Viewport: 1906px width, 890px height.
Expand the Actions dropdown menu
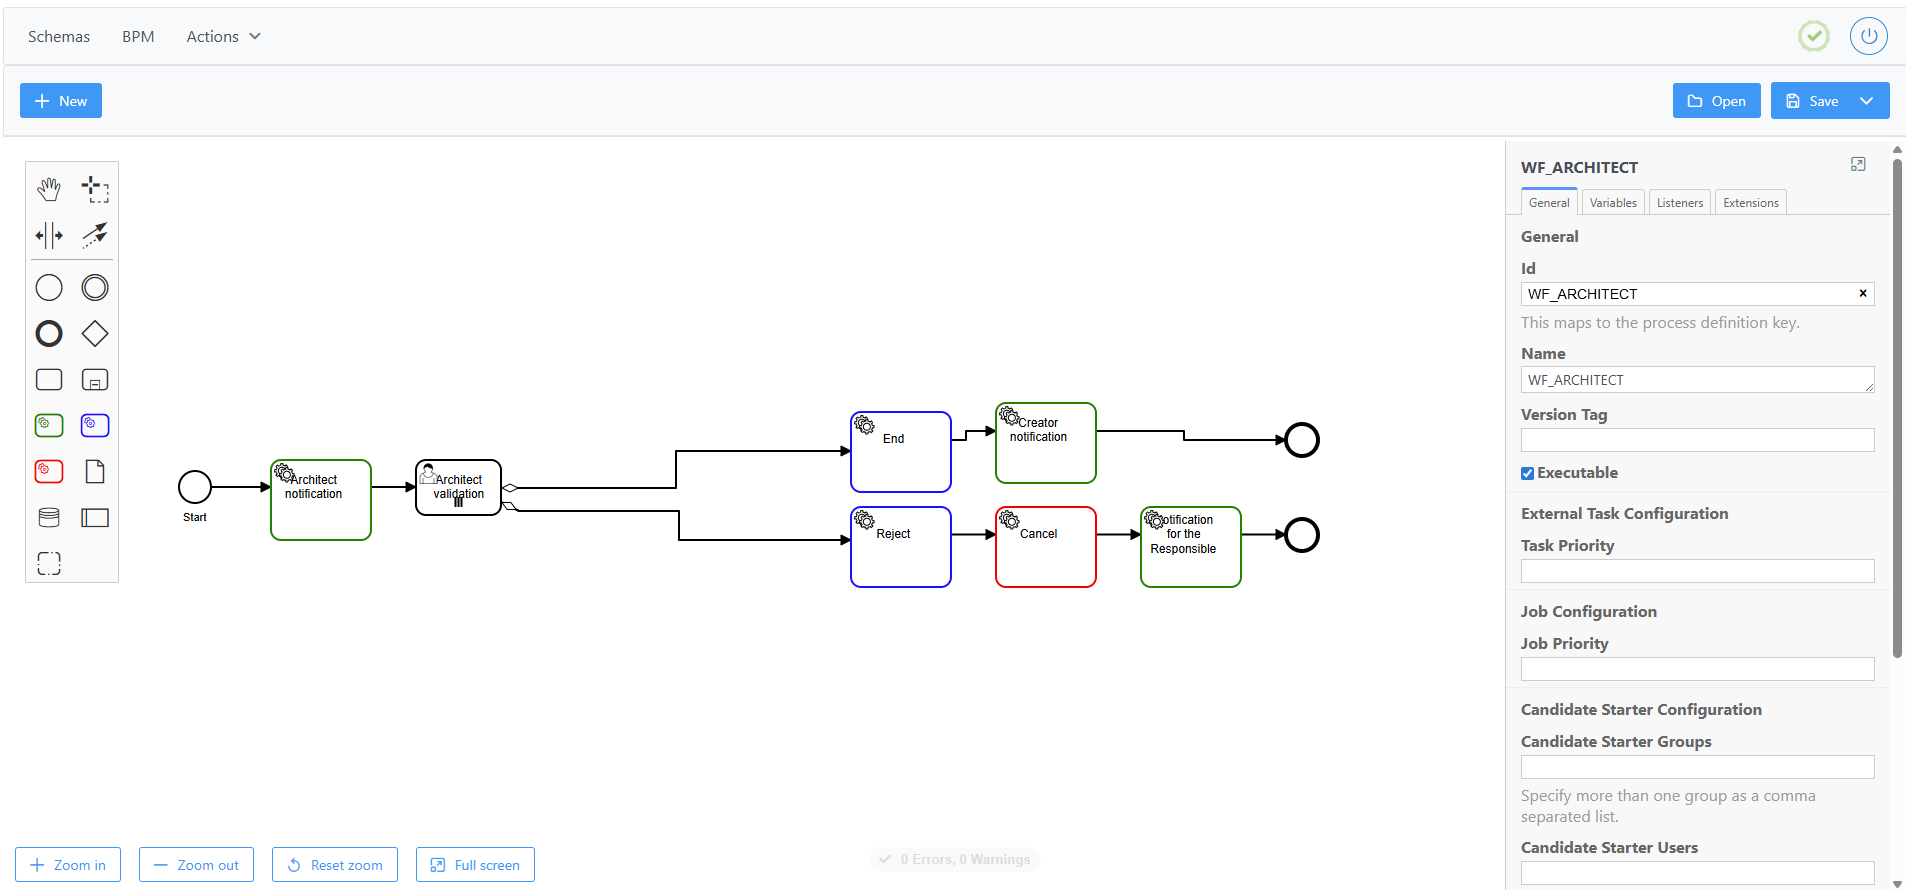coord(223,37)
